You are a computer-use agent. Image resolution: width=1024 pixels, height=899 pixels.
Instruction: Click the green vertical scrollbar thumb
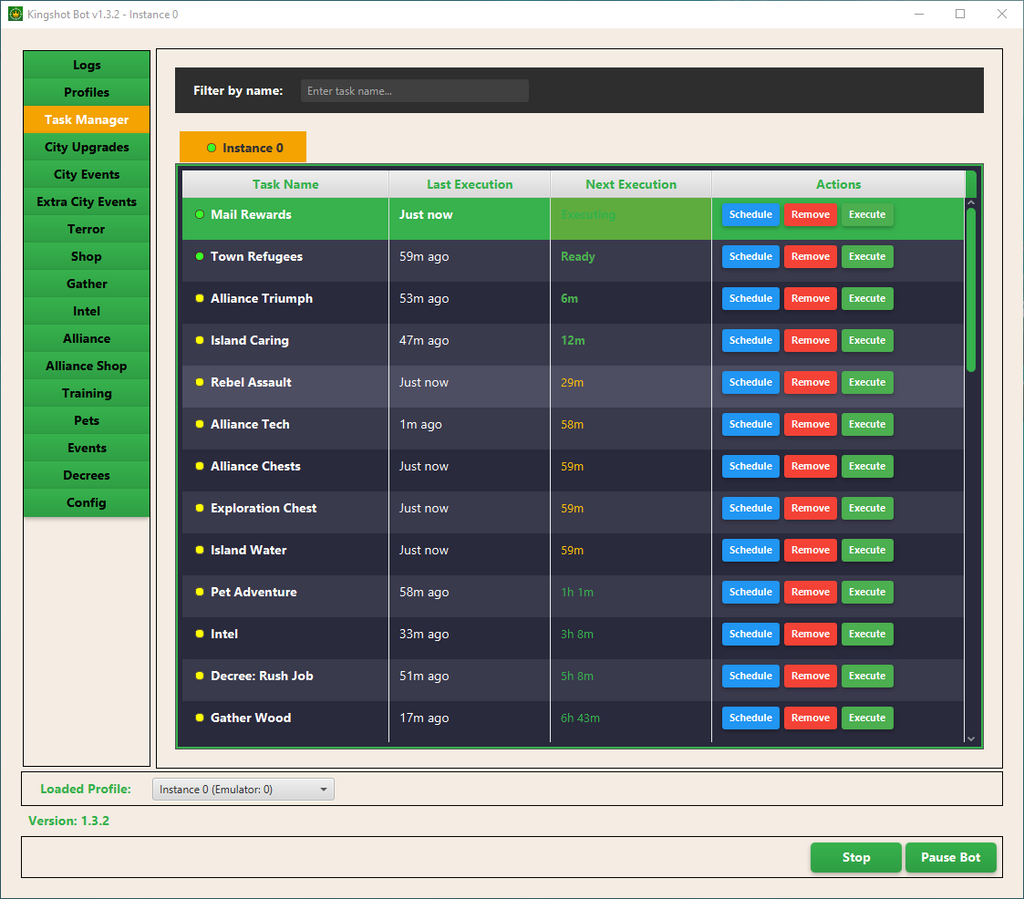[970, 290]
